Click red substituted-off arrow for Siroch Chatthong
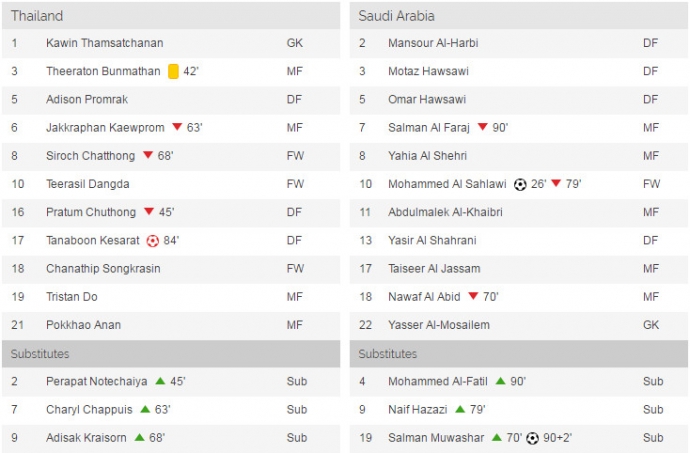 (x=148, y=155)
